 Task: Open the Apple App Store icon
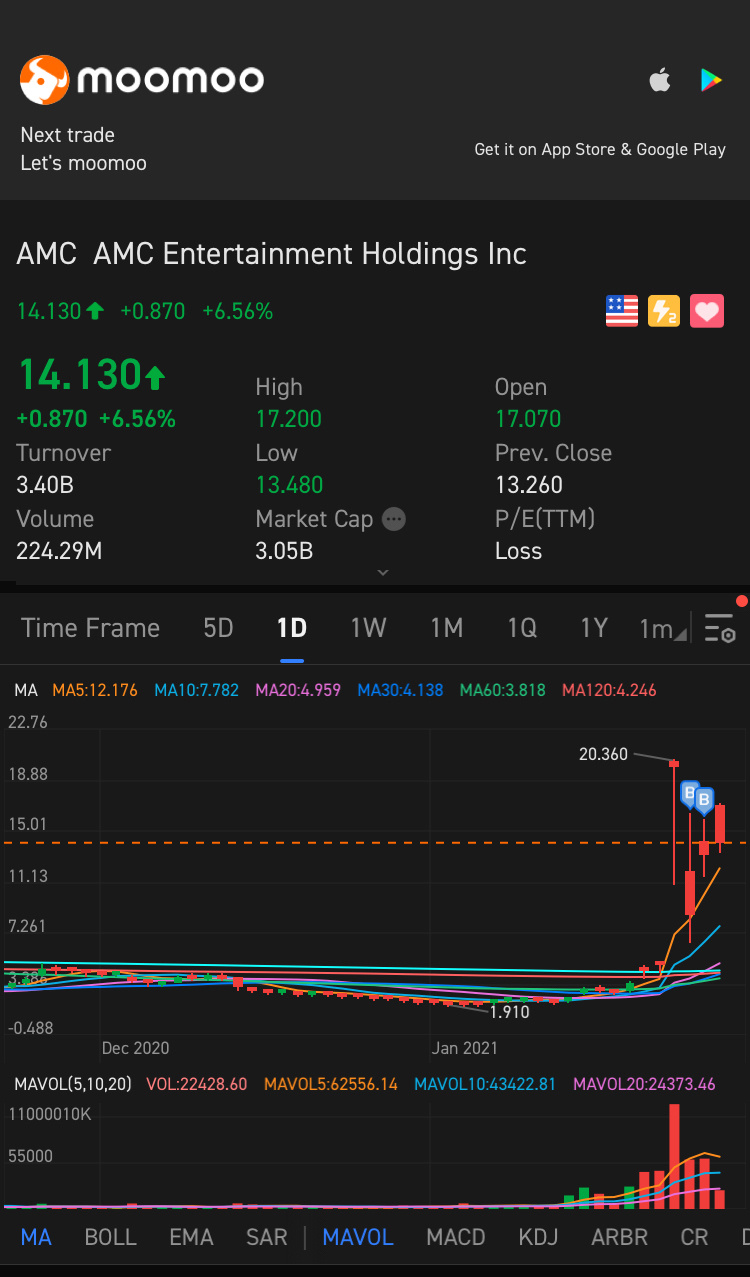click(x=660, y=80)
